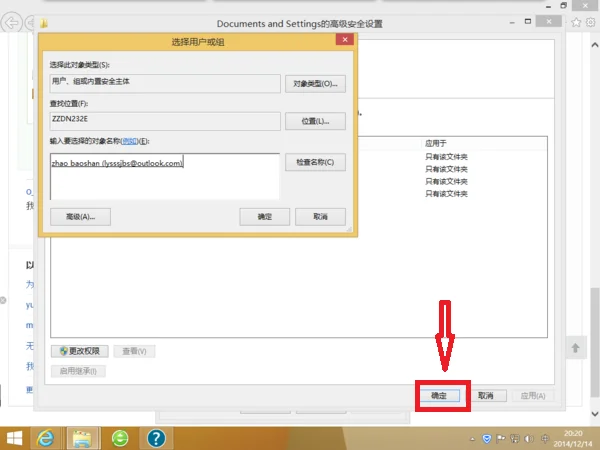The image size is (600, 450).
Task: Open the blue question-mark help taskbar icon
Action: [156, 439]
